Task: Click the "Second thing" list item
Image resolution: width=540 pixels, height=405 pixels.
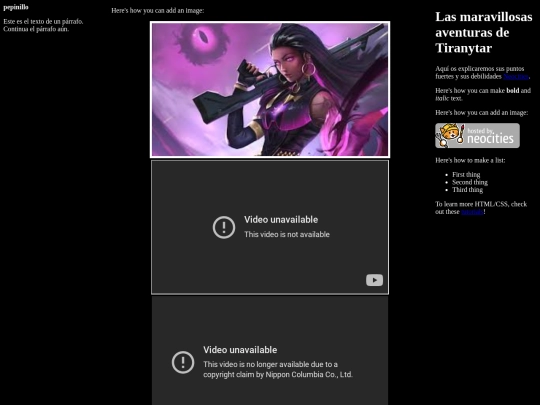Action: click(x=470, y=182)
